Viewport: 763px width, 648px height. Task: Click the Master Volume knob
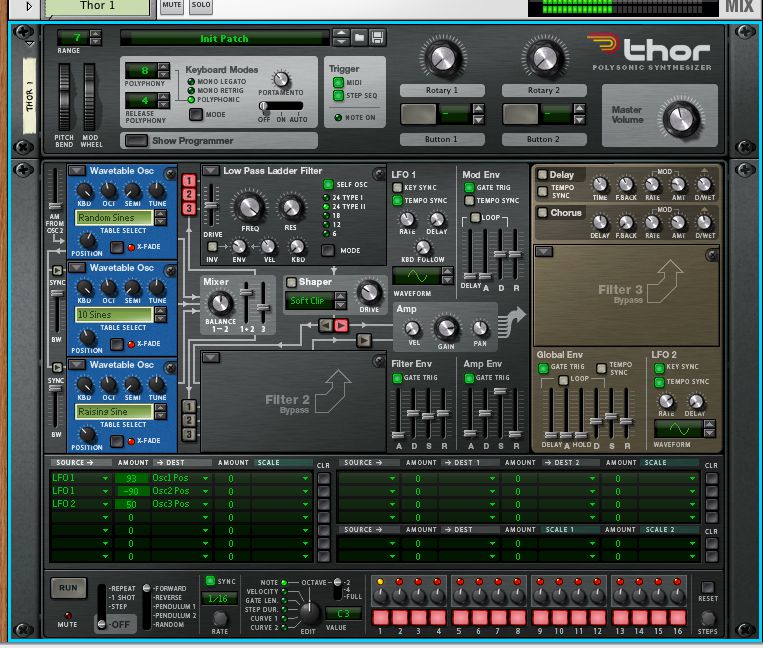coord(679,118)
